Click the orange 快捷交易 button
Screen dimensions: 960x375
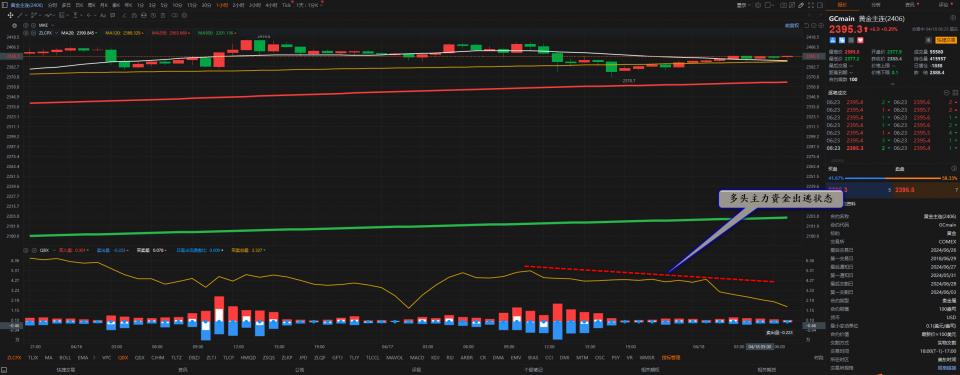point(946,40)
